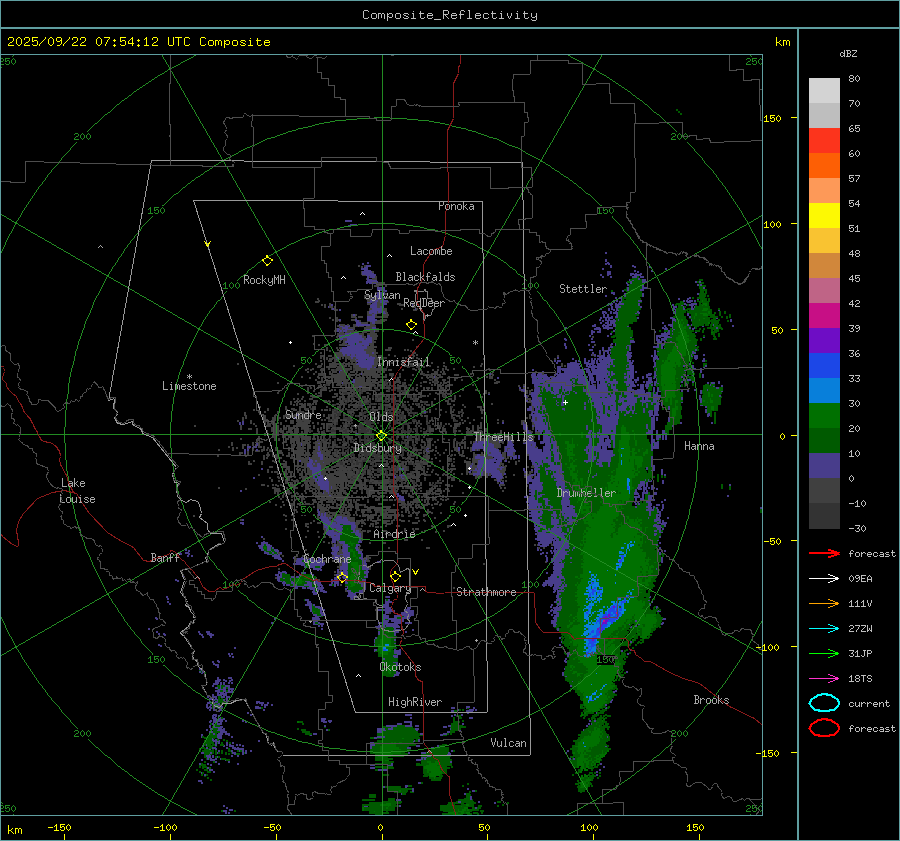This screenshot has height=841, width=900.
Task: Click the red forecast ellipse icon
Action: [x=824, y=728]
